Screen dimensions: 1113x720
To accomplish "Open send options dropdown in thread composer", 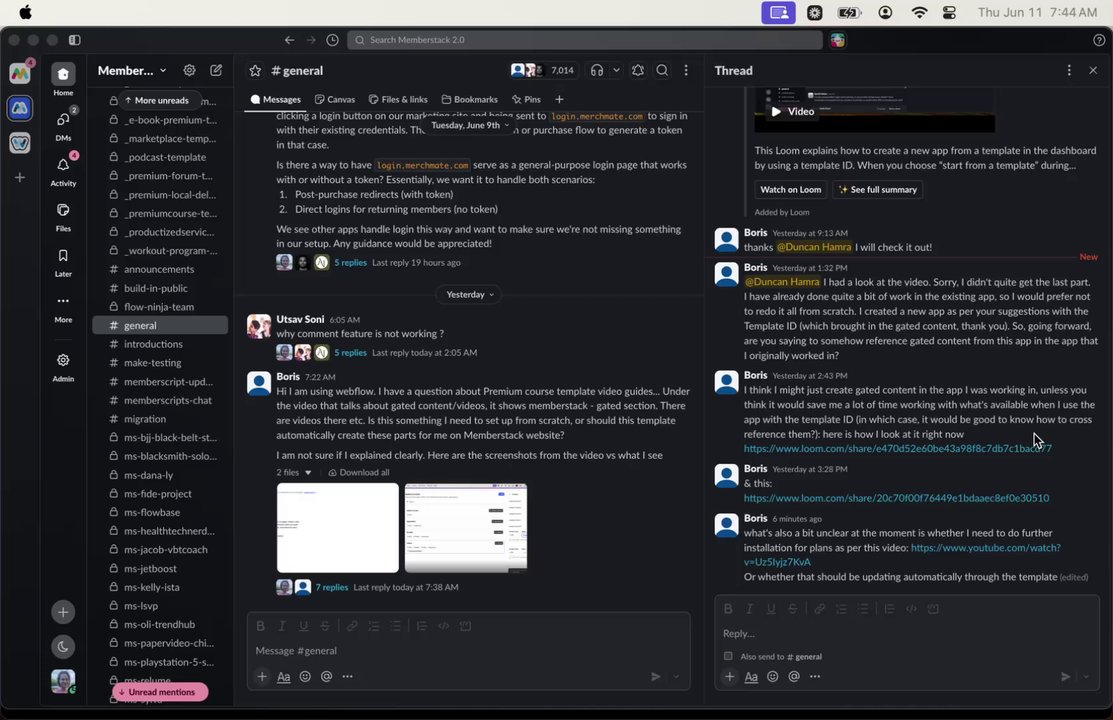I will coord(1086,677).
